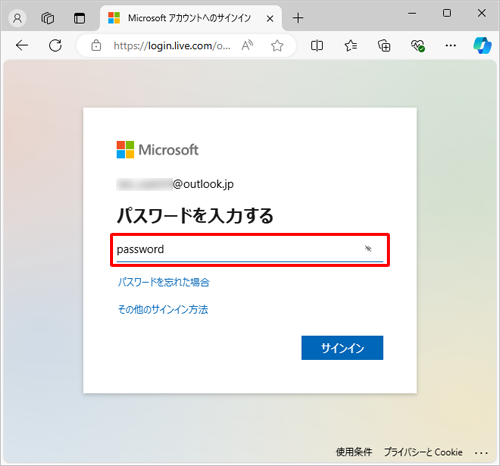Activate the Read aloud icon
500x466 pixels.
tap(247, 45)
